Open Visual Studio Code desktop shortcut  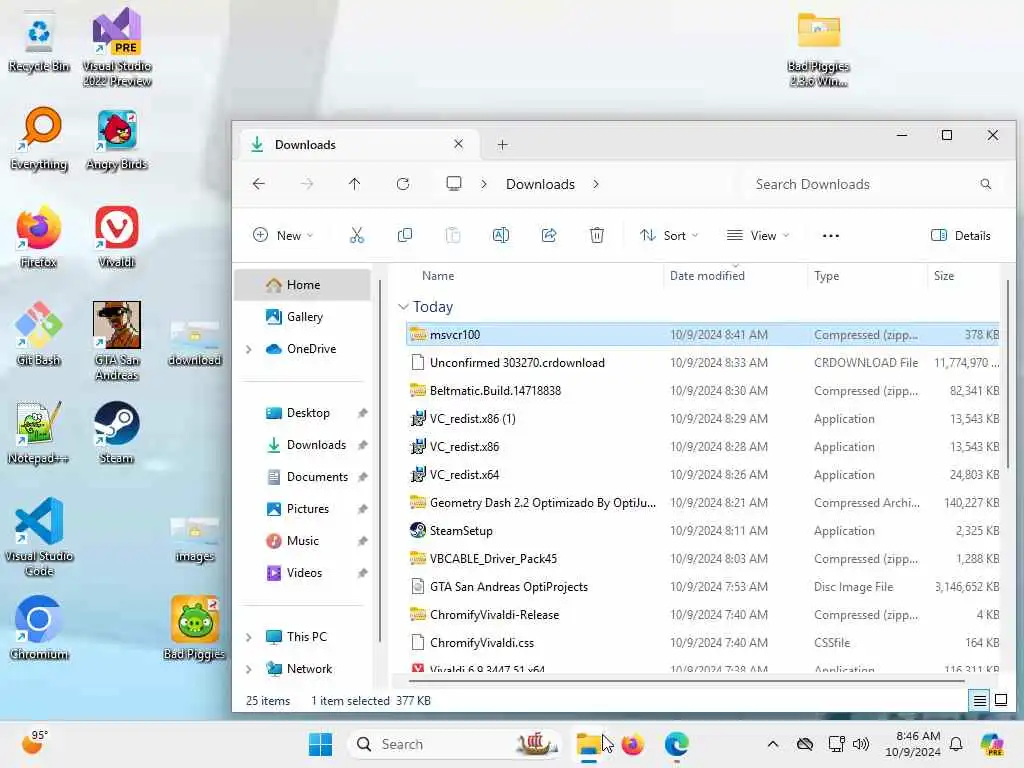coord(39,537)
